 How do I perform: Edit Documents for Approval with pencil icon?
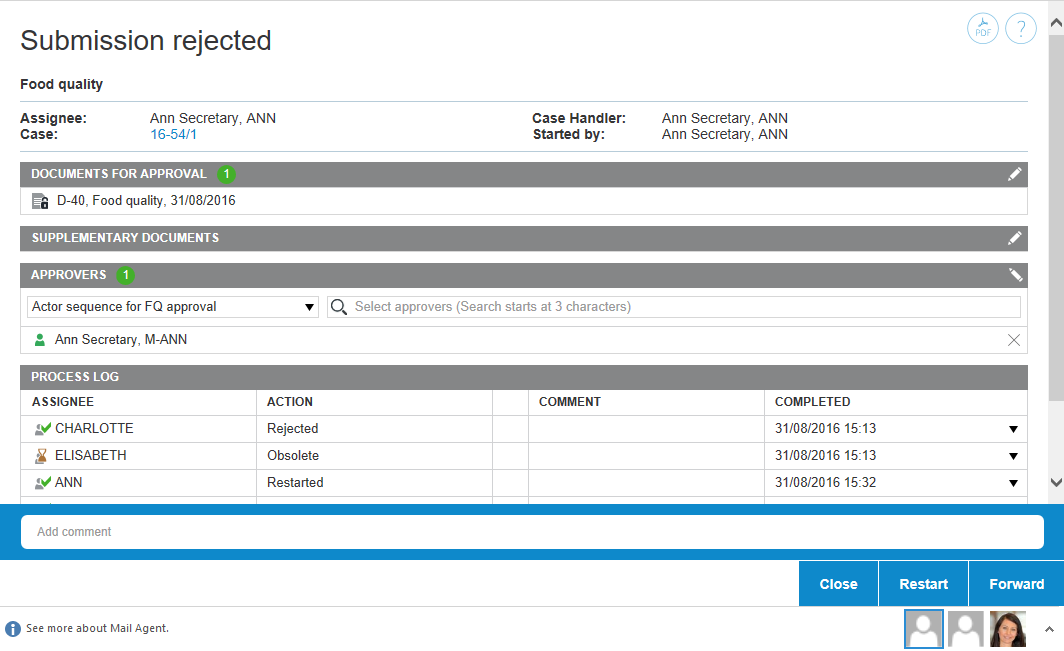click(1014, 174)
